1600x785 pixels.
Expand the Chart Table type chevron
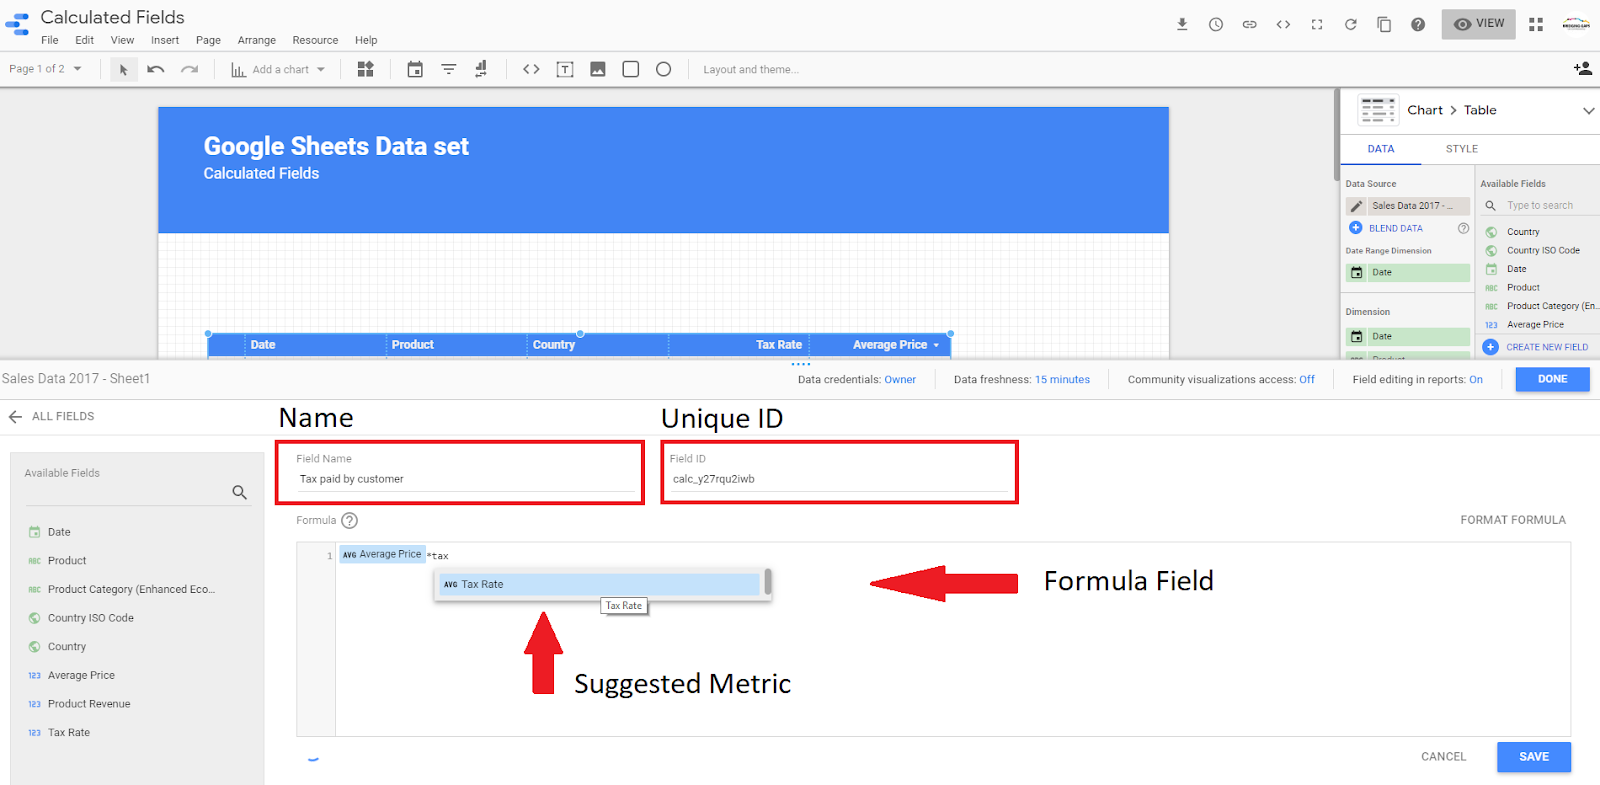1588,111
